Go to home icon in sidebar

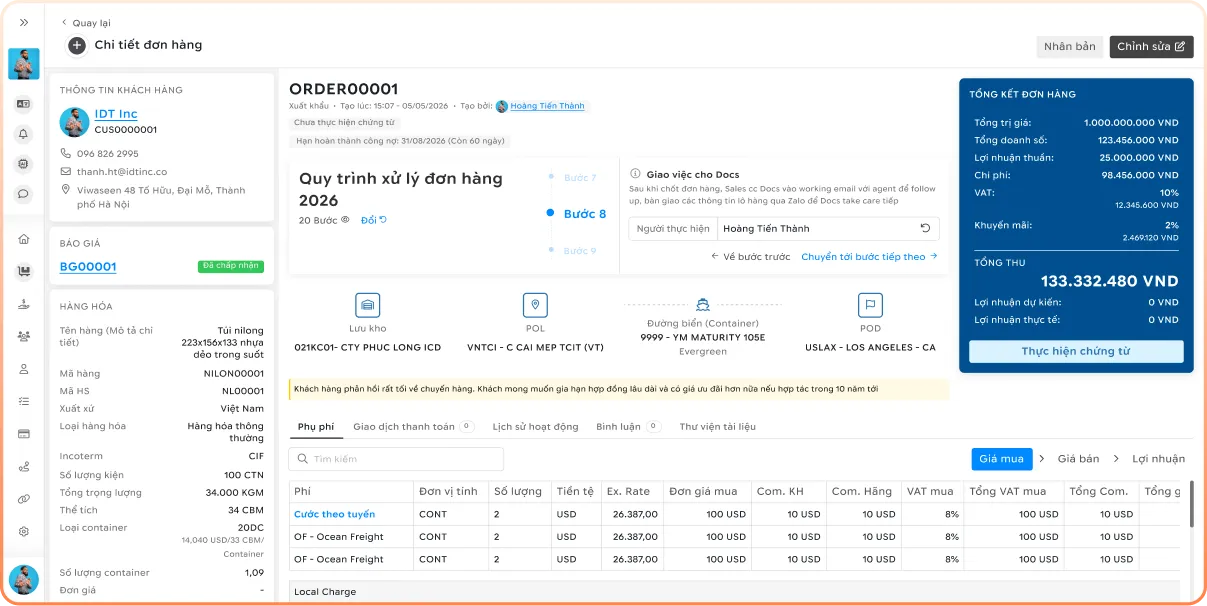click(x=24, y=240)
